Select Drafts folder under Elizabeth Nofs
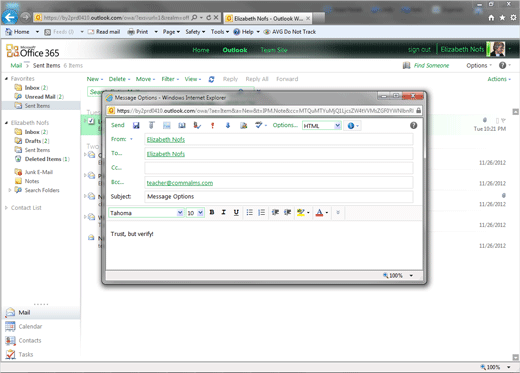 (x=32, y=141)
